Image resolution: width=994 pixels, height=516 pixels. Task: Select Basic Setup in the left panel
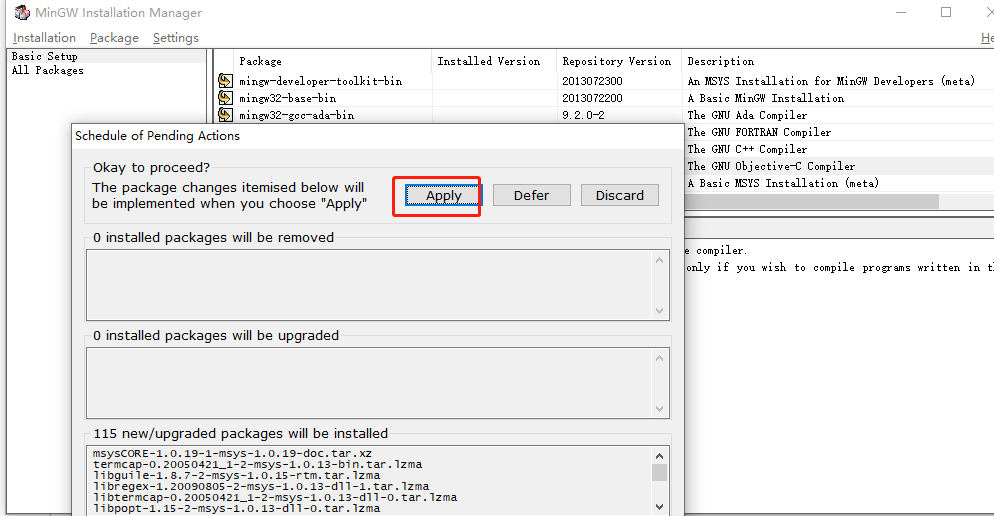point(44,56)
